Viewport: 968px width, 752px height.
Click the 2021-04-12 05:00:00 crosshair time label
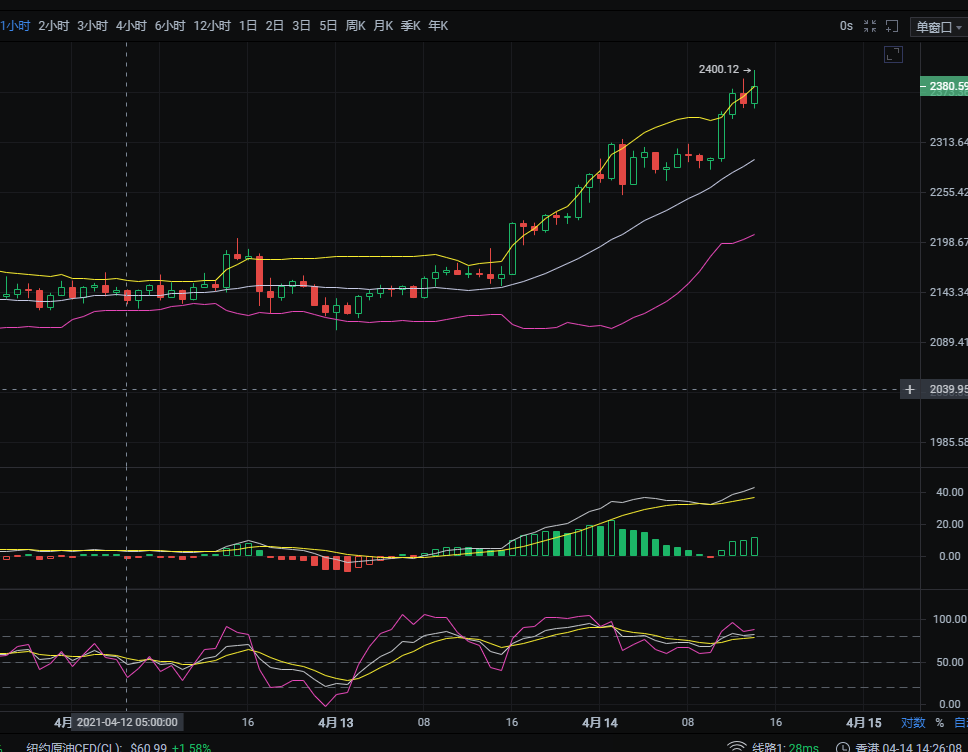click(x=127, y=722)
